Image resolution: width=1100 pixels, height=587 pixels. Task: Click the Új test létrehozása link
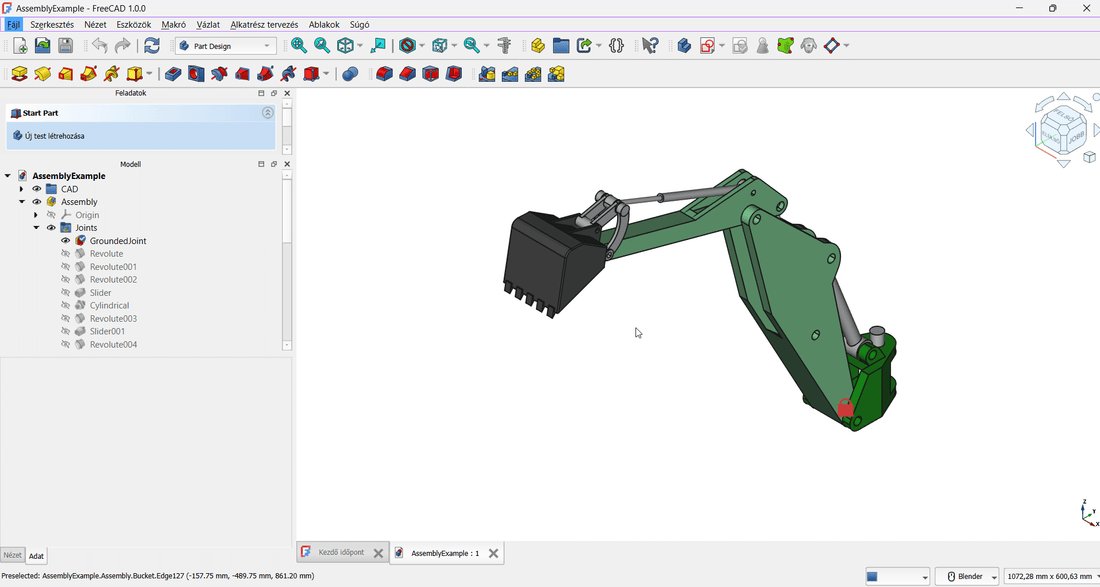(54, 136)
